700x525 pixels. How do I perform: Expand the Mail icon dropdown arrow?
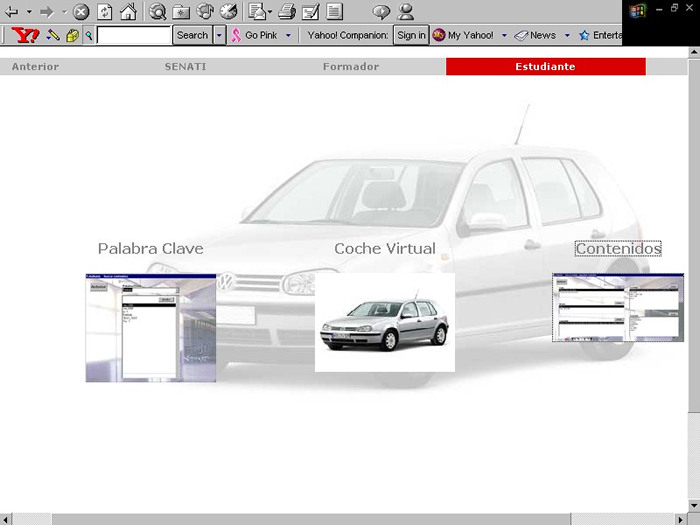(270, 12)
